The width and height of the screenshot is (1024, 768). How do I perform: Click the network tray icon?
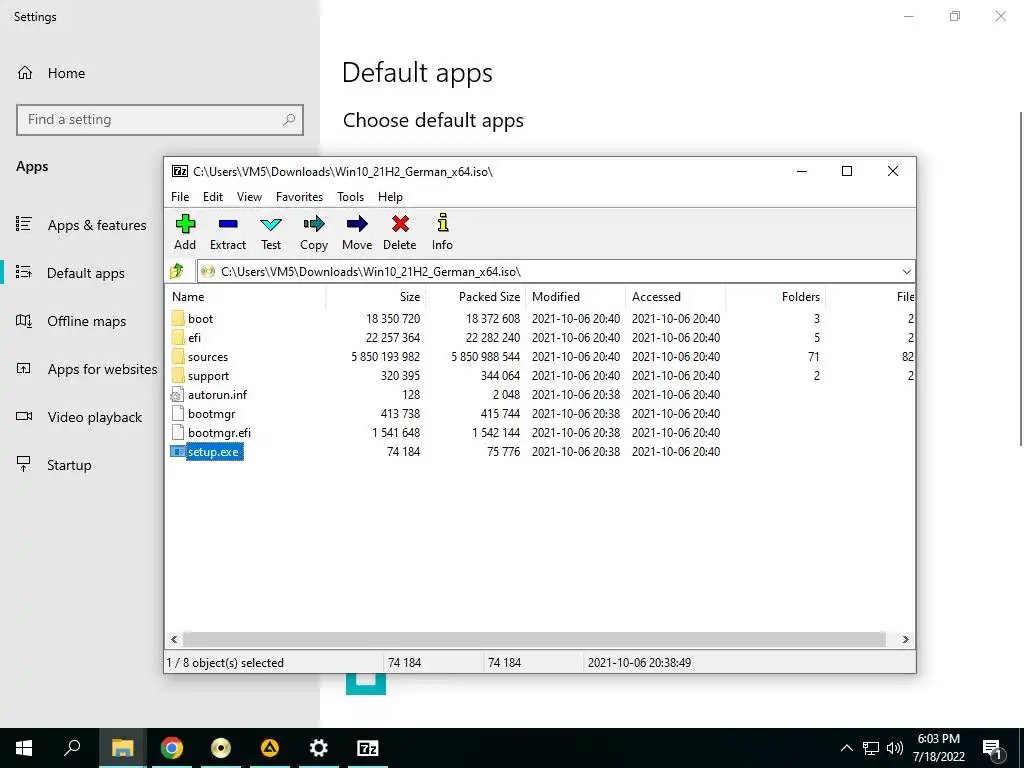click(871, 748)
